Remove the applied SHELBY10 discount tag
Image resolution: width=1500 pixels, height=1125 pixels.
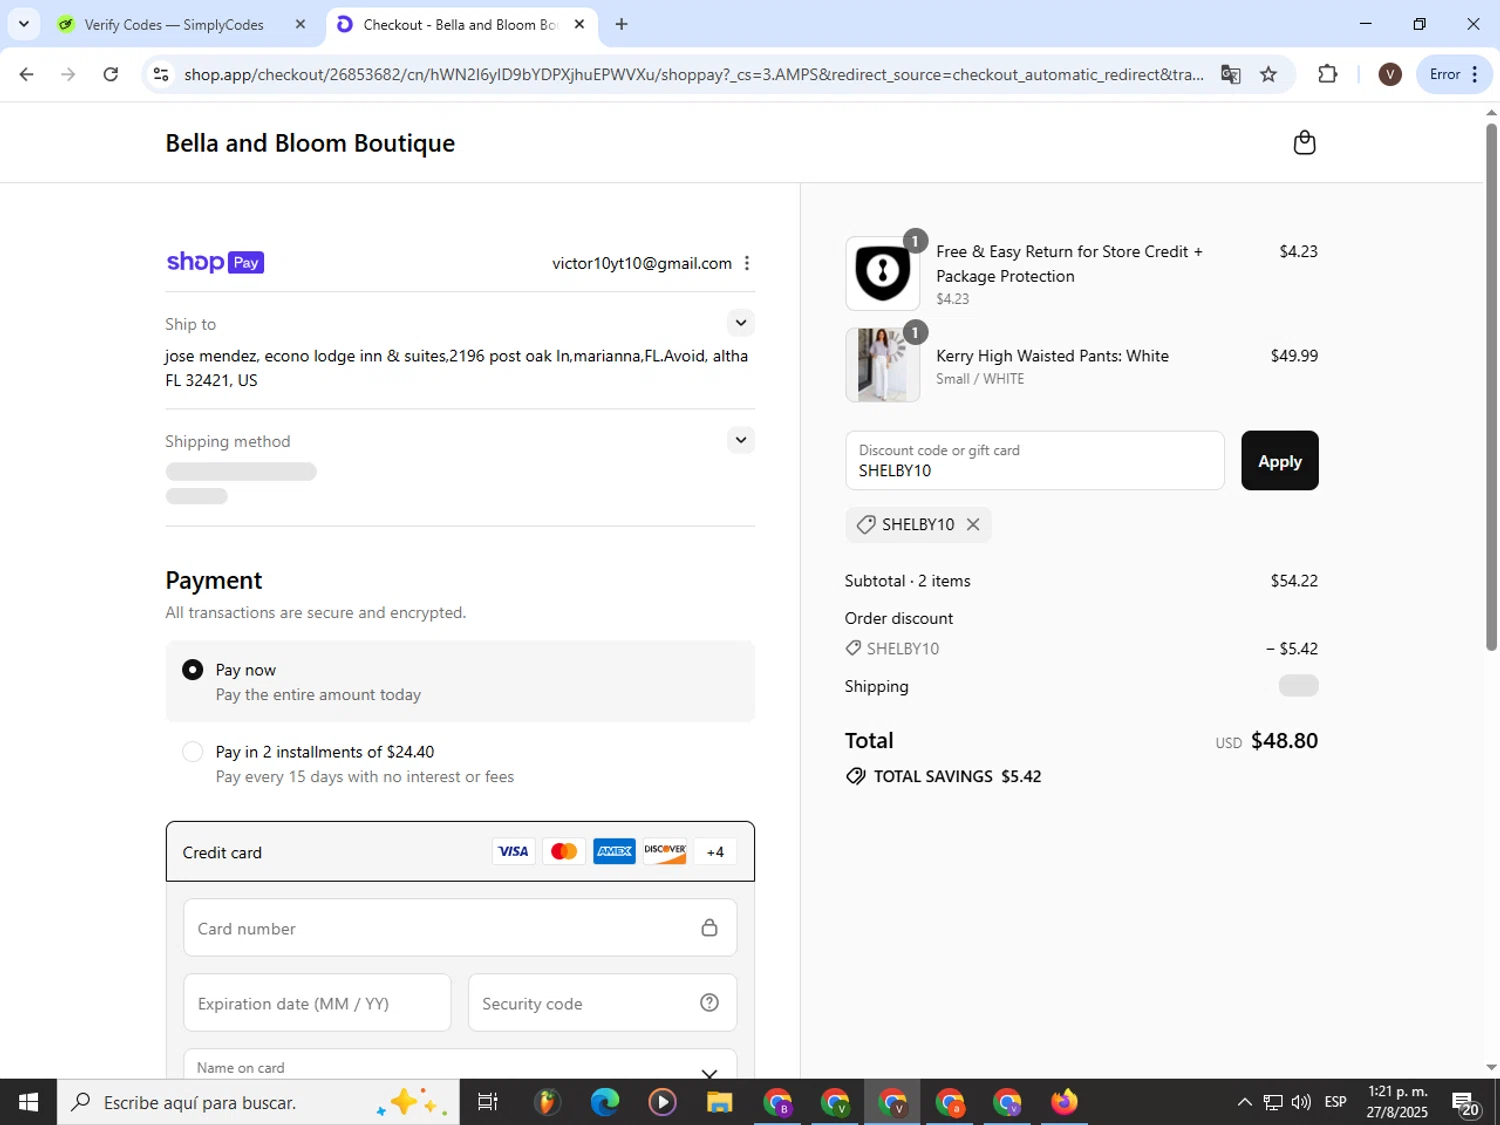(x=972, y=524)
